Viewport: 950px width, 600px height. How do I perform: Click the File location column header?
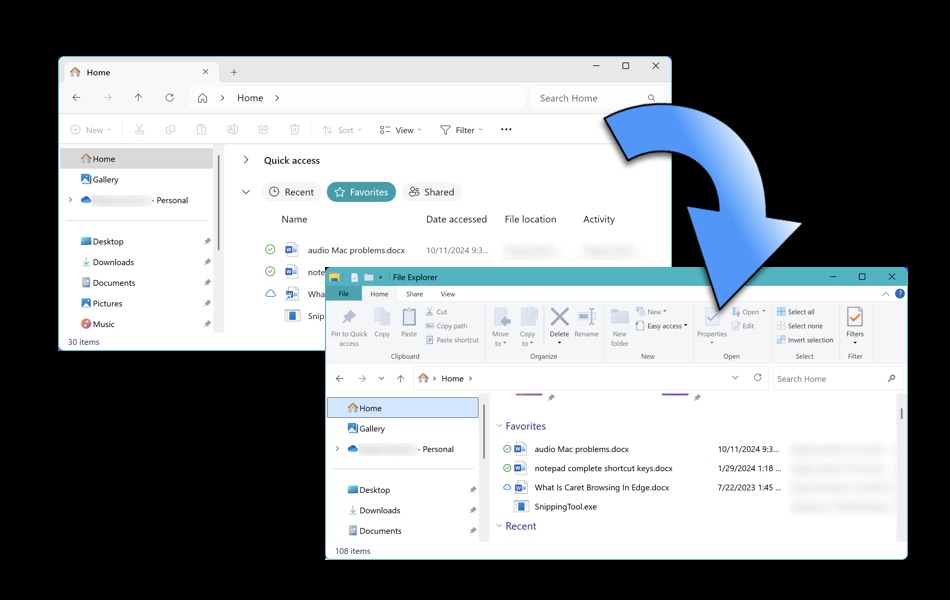[x=530, y=219]
